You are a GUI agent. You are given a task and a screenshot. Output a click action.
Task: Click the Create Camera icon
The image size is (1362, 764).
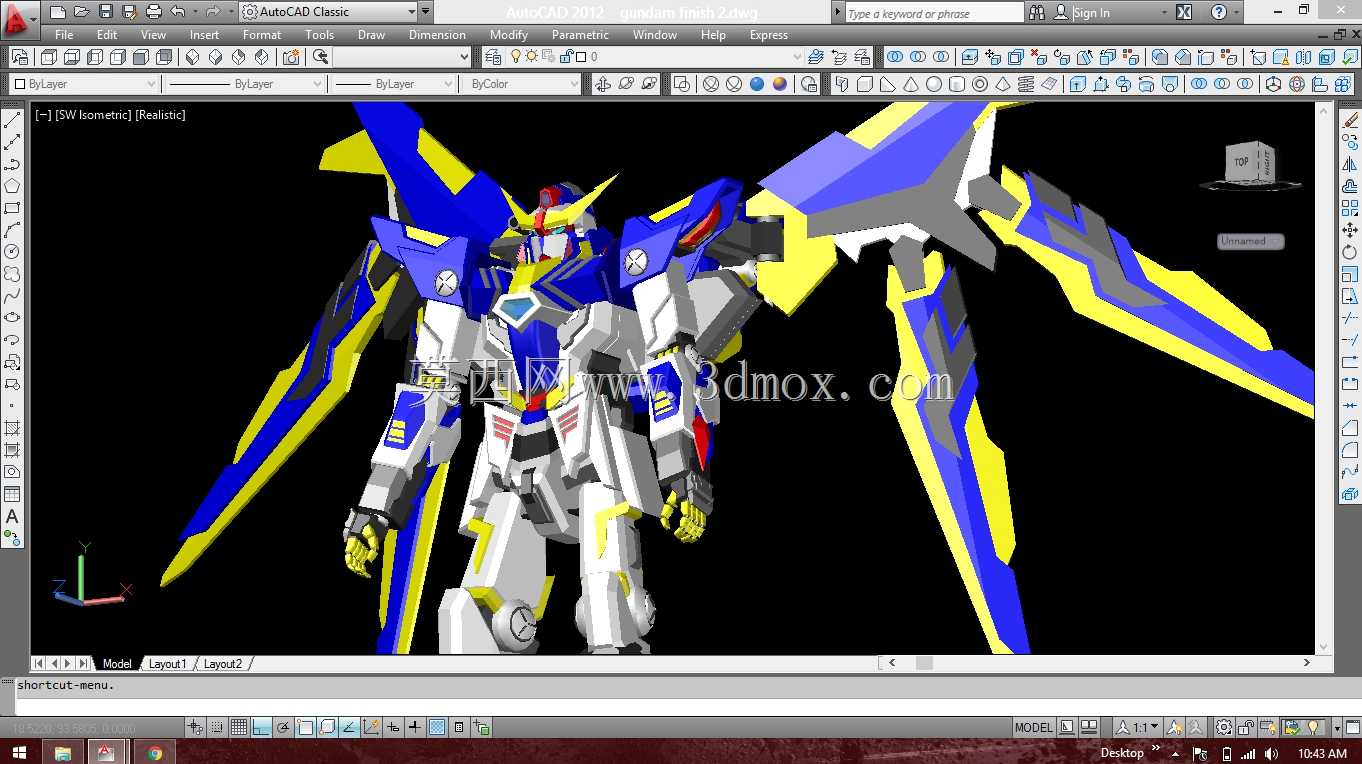289,57
